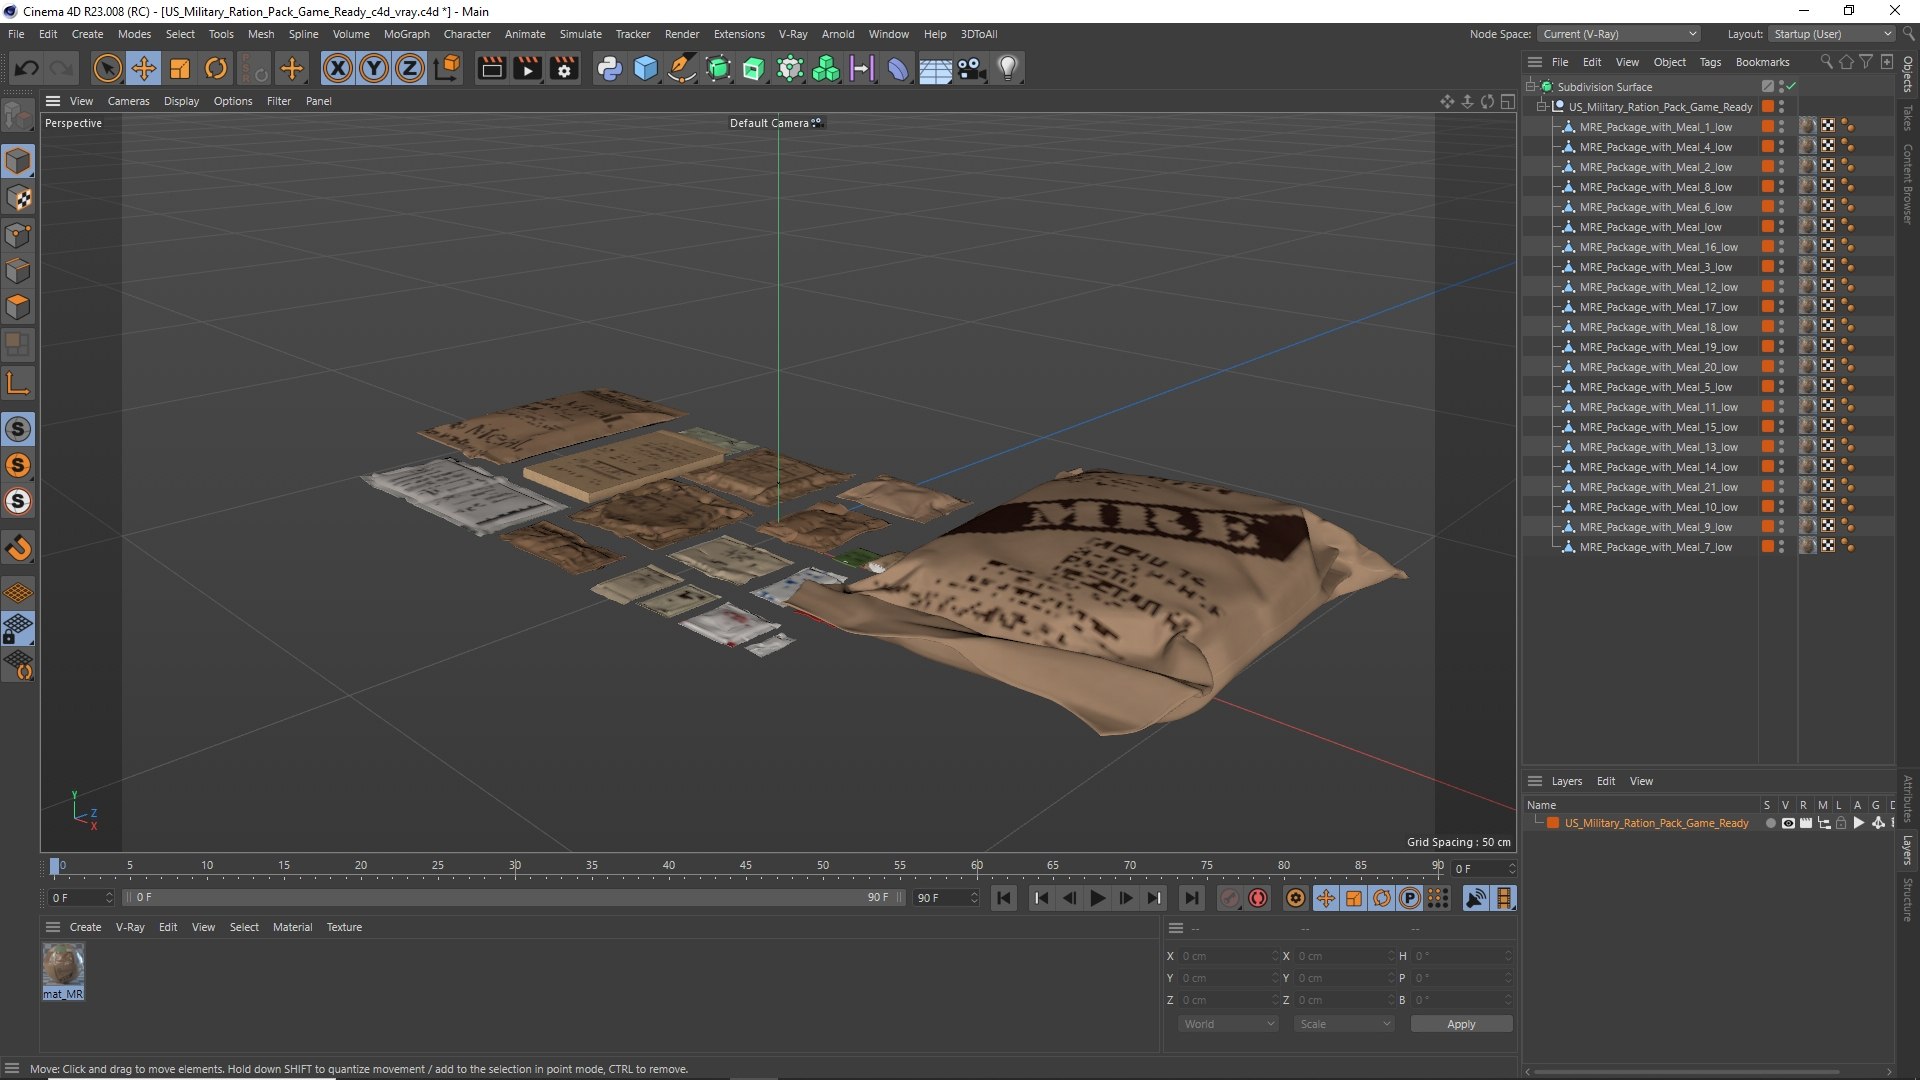
Task: Open the MoGraph menu
Action: coord(406,34)
